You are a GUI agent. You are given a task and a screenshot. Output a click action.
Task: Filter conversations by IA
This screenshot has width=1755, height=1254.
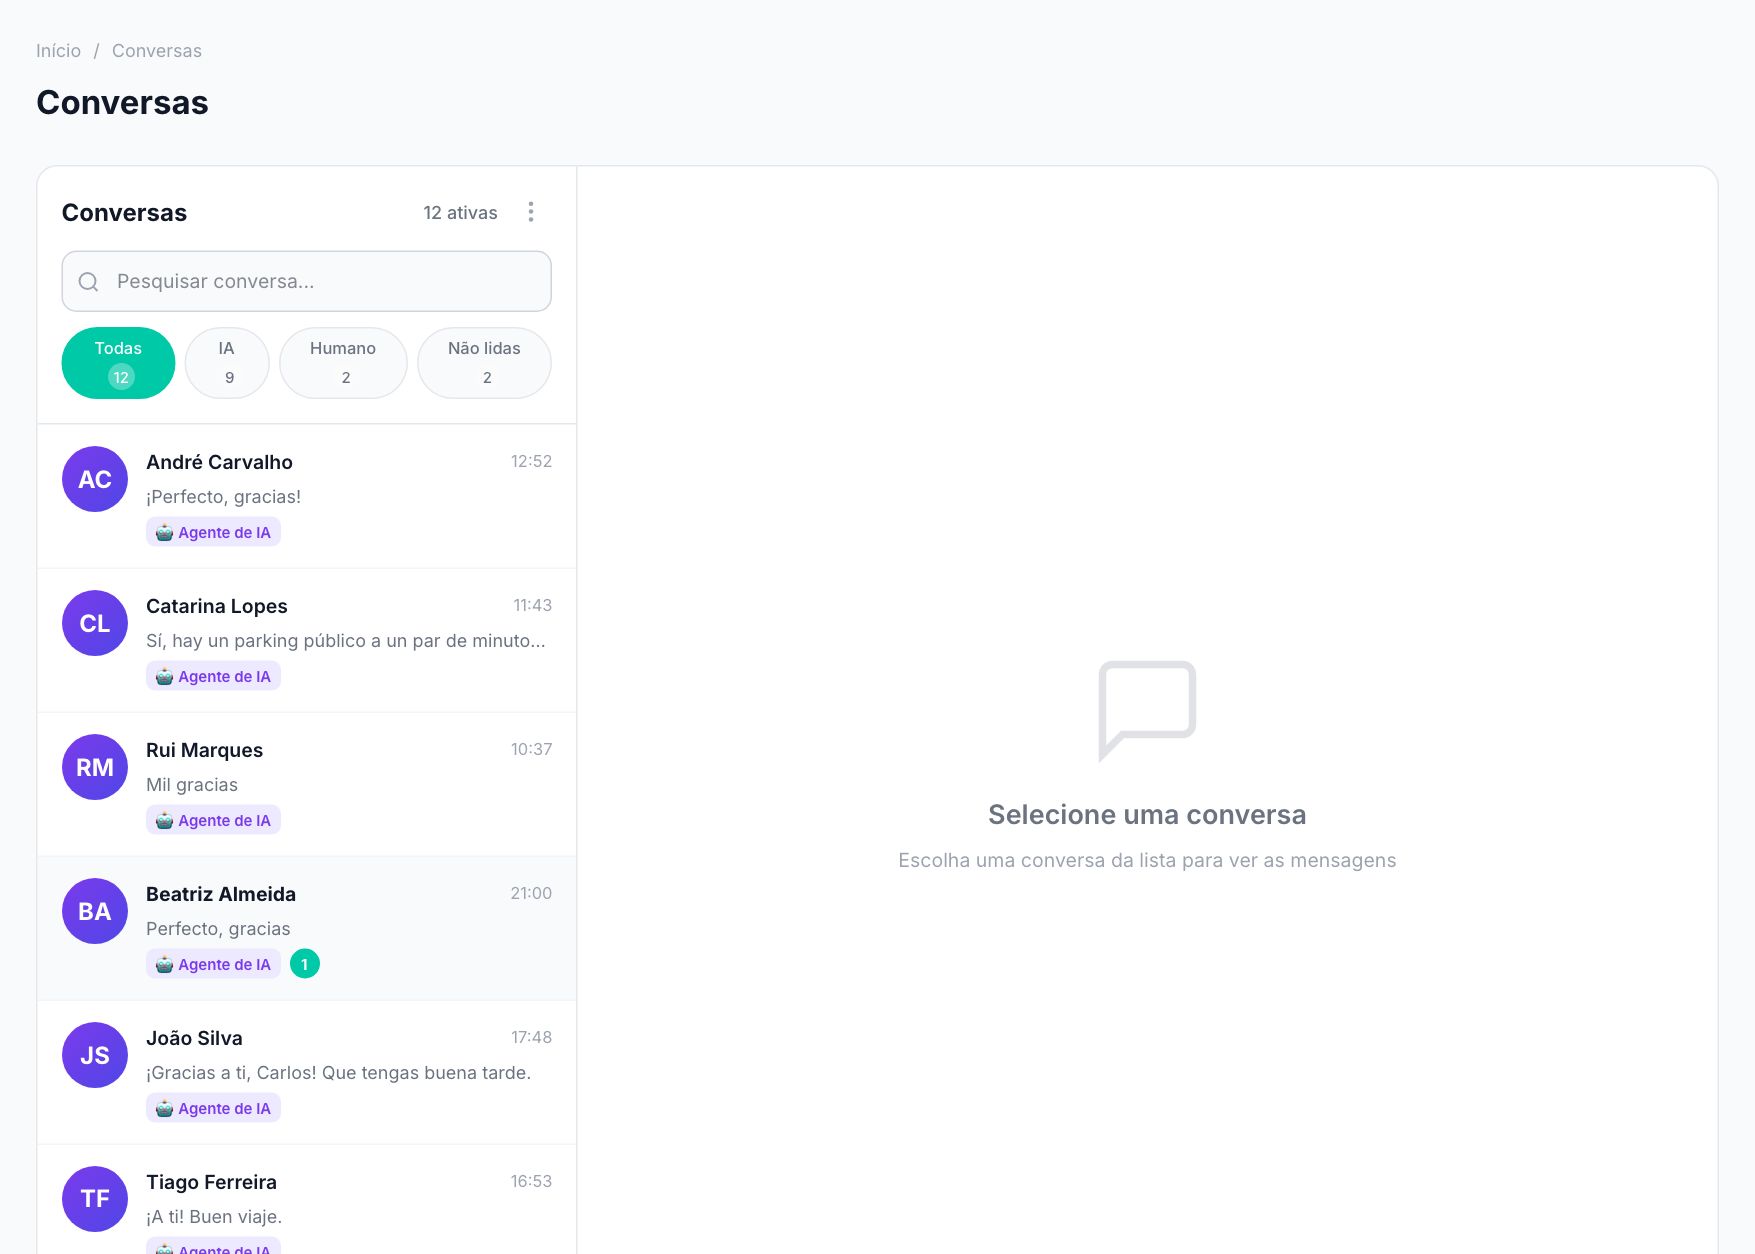(227, 363)
